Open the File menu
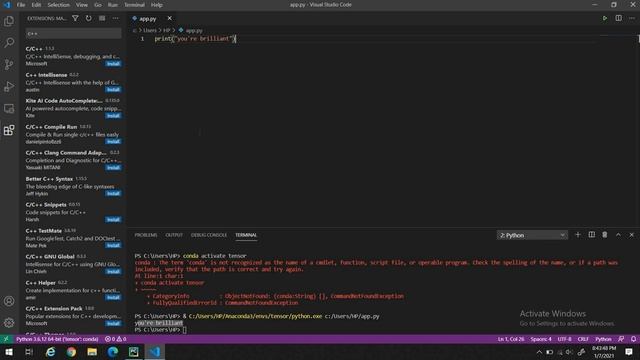Screen dimensions: 640x360 [21, 5]
